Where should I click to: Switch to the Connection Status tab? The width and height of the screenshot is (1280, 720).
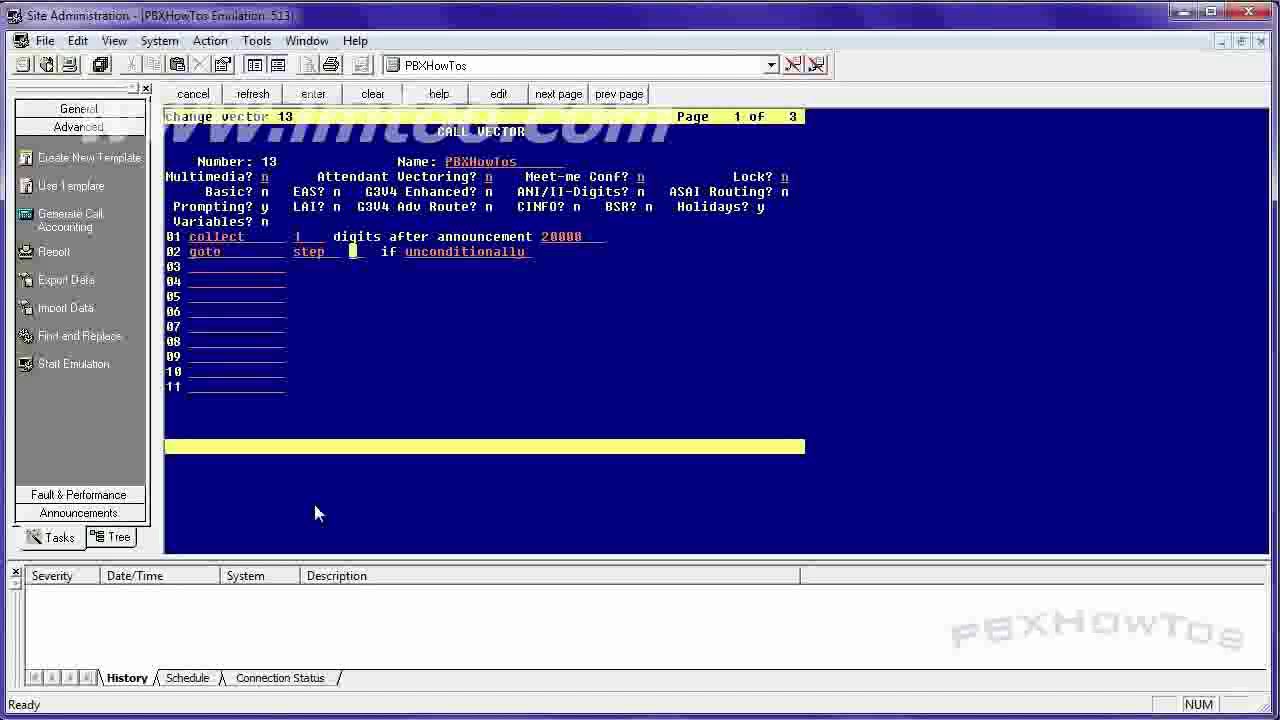[280, 678]
